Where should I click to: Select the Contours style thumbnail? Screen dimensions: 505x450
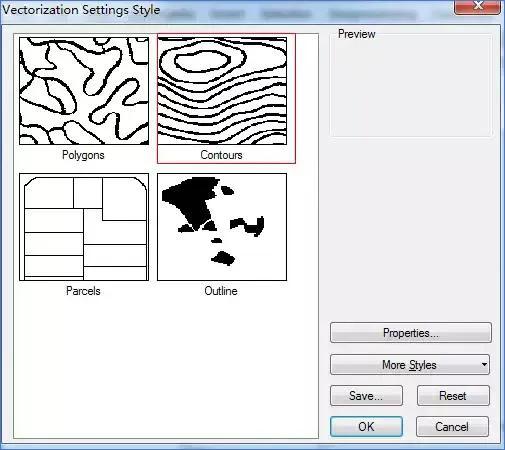222,91
